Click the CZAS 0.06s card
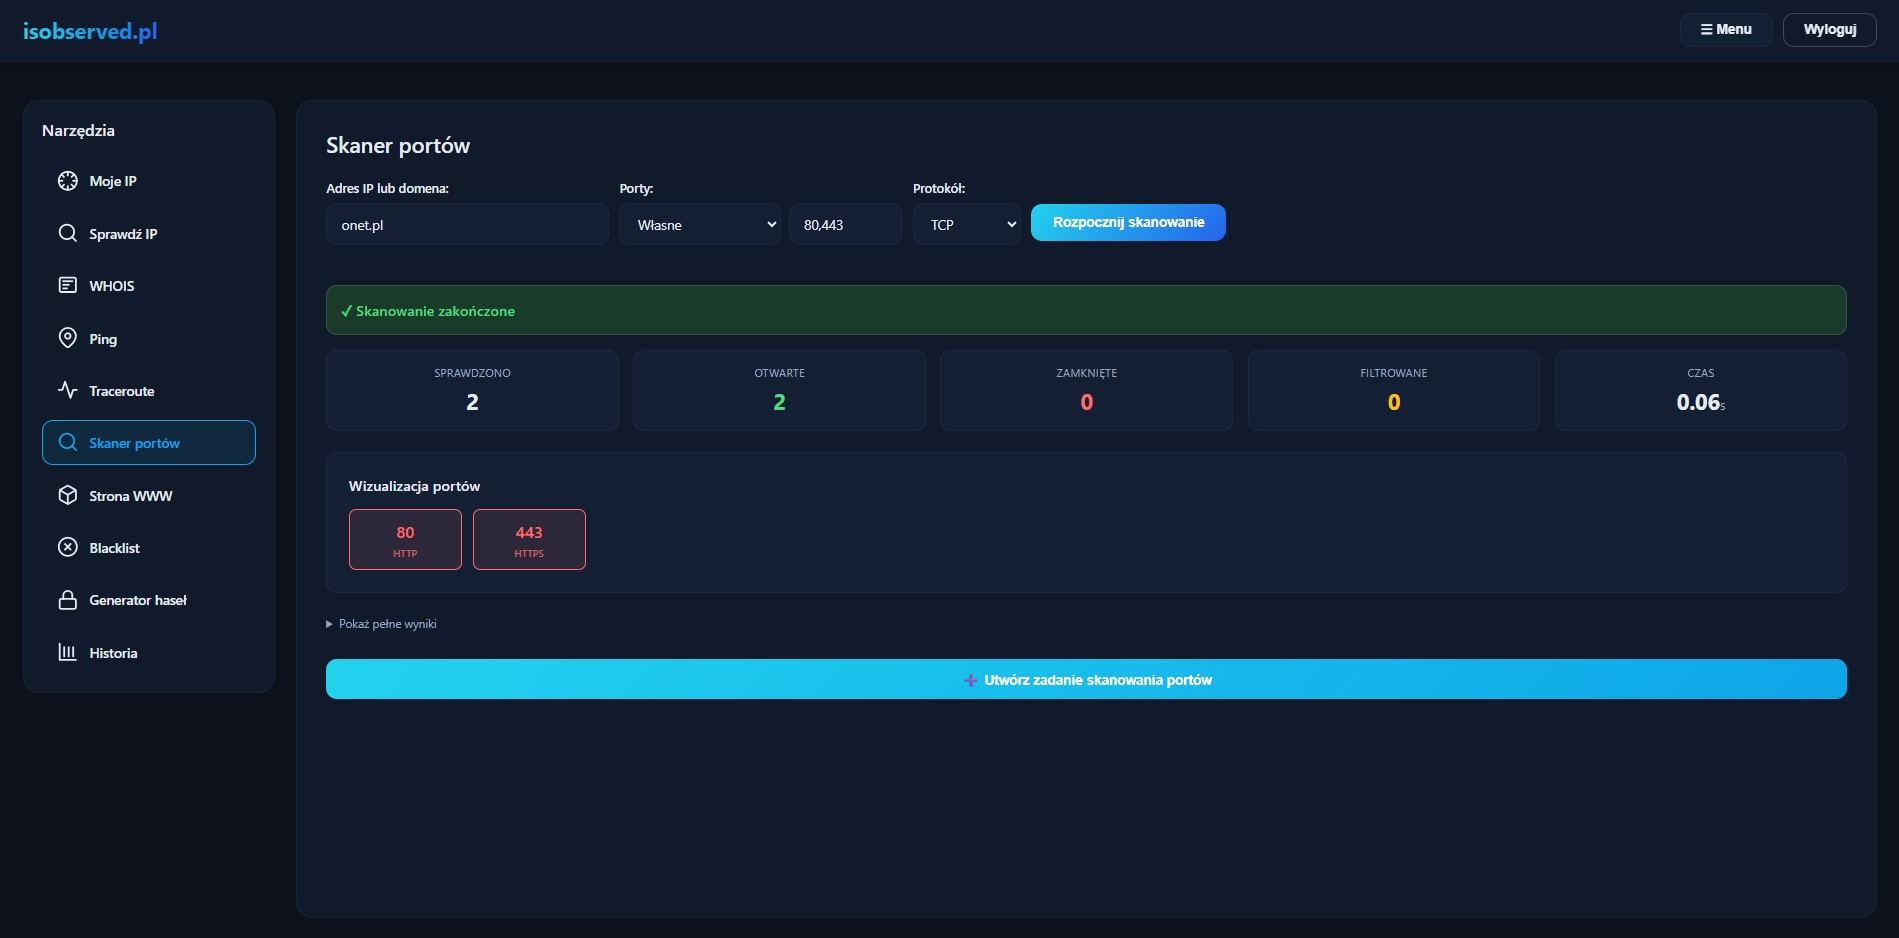 [1700, 390]
